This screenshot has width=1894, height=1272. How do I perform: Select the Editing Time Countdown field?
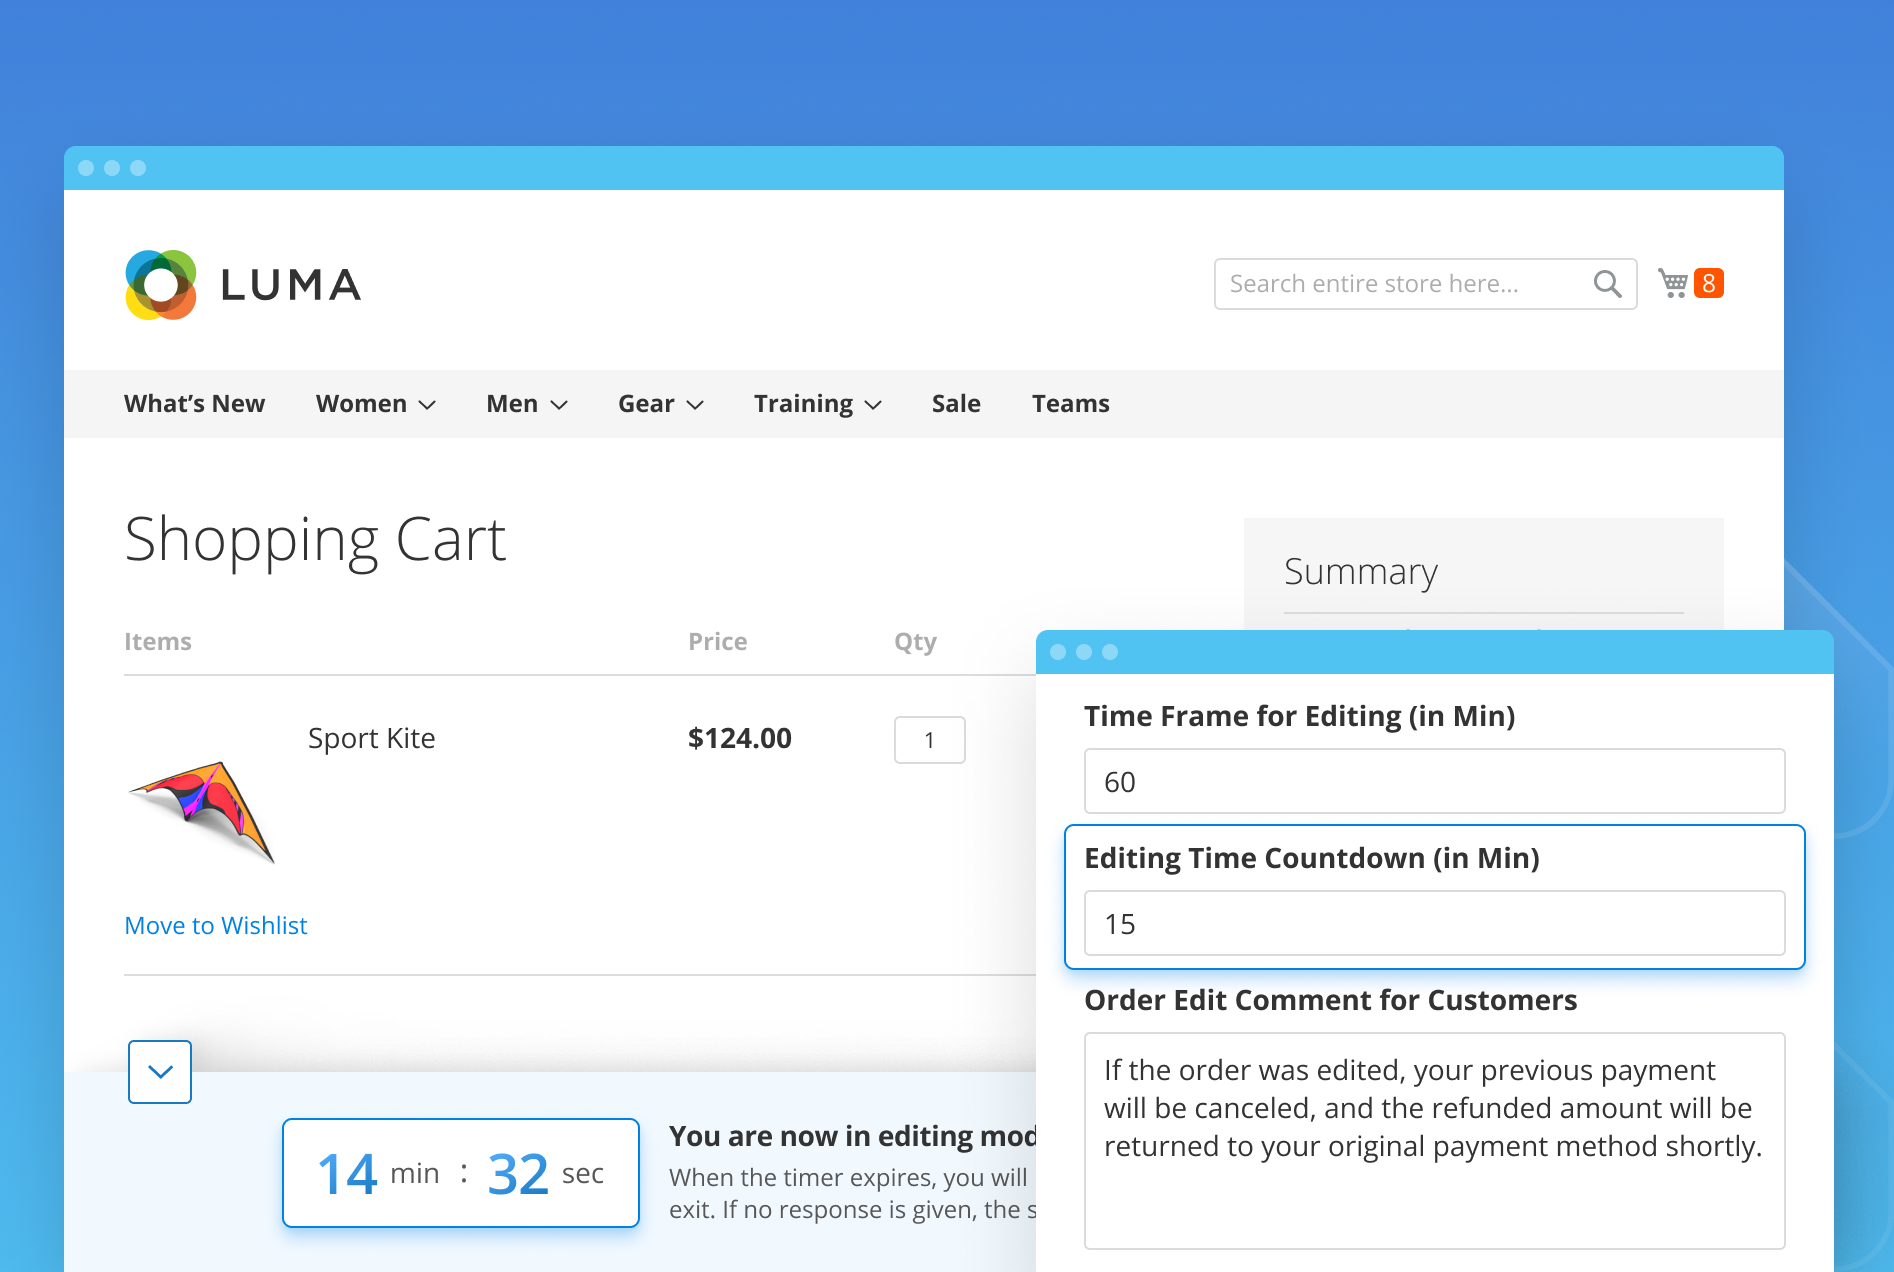pyautogui.click(x=1434, y=923)
